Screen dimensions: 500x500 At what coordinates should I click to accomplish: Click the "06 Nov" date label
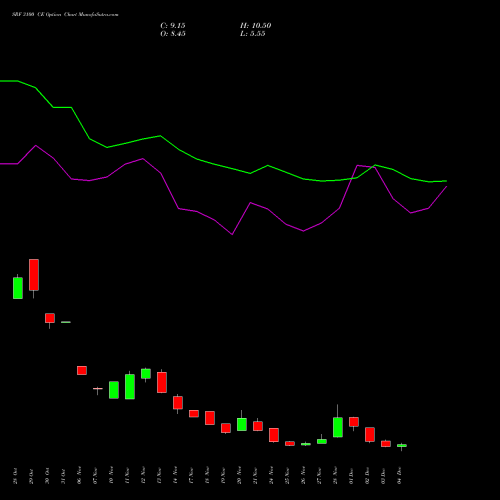pyautogui.click(x=79, y=476)
